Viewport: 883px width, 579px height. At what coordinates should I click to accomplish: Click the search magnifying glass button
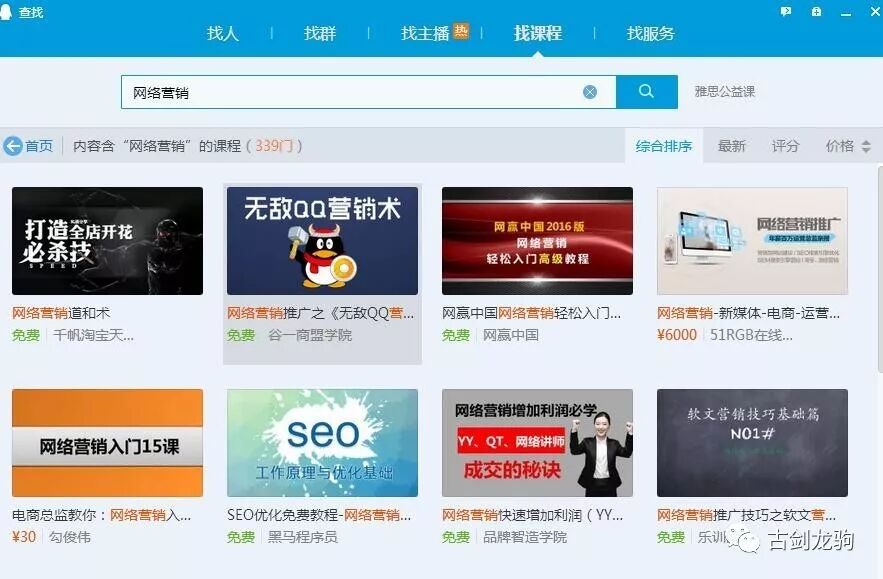645,91
